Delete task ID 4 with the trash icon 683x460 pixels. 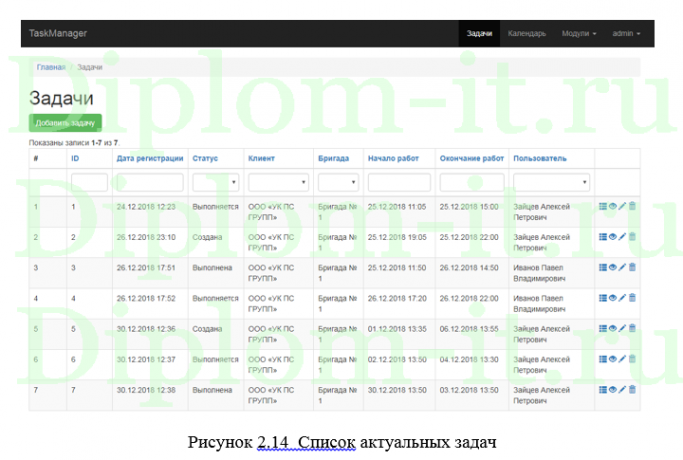click(x=632, y=298)
